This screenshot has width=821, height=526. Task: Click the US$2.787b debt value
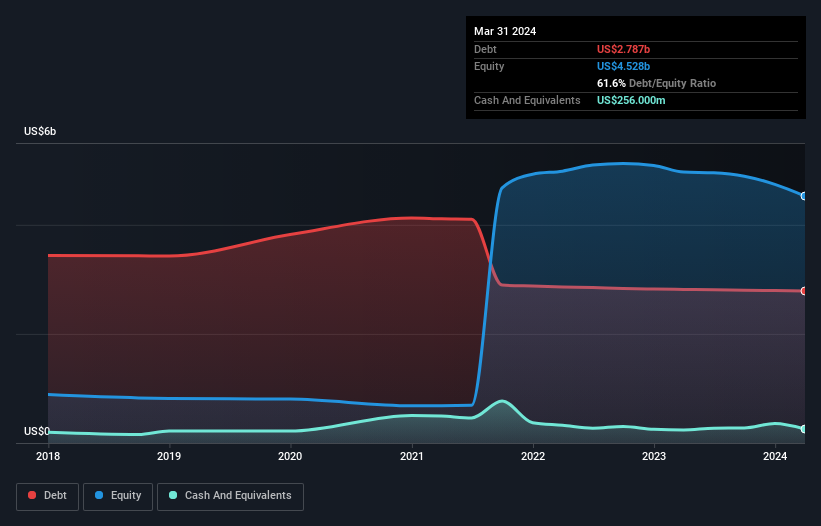[x=623, y=49]
